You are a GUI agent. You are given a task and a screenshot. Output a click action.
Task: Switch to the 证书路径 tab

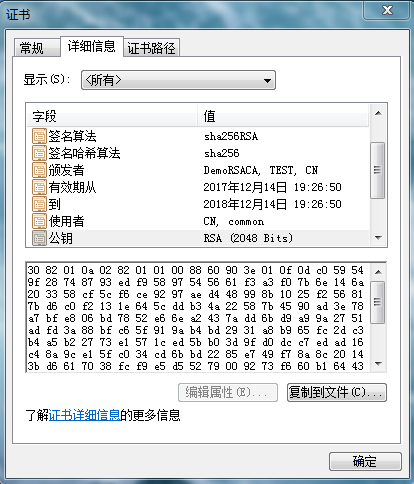(152, 48)
